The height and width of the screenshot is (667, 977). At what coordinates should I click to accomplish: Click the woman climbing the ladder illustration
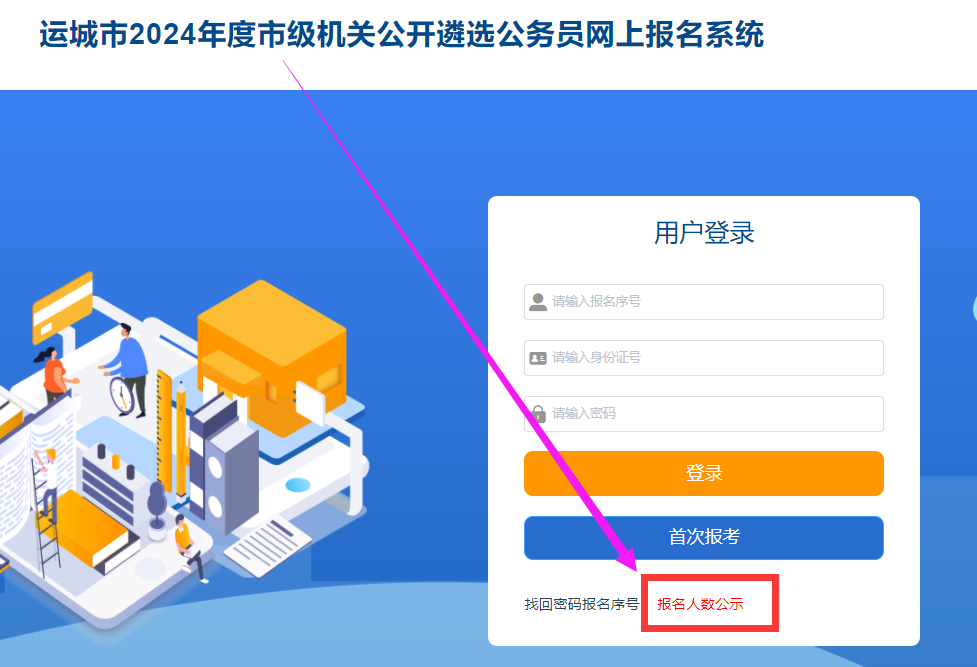pyautogui.click(x=45, y=484)
